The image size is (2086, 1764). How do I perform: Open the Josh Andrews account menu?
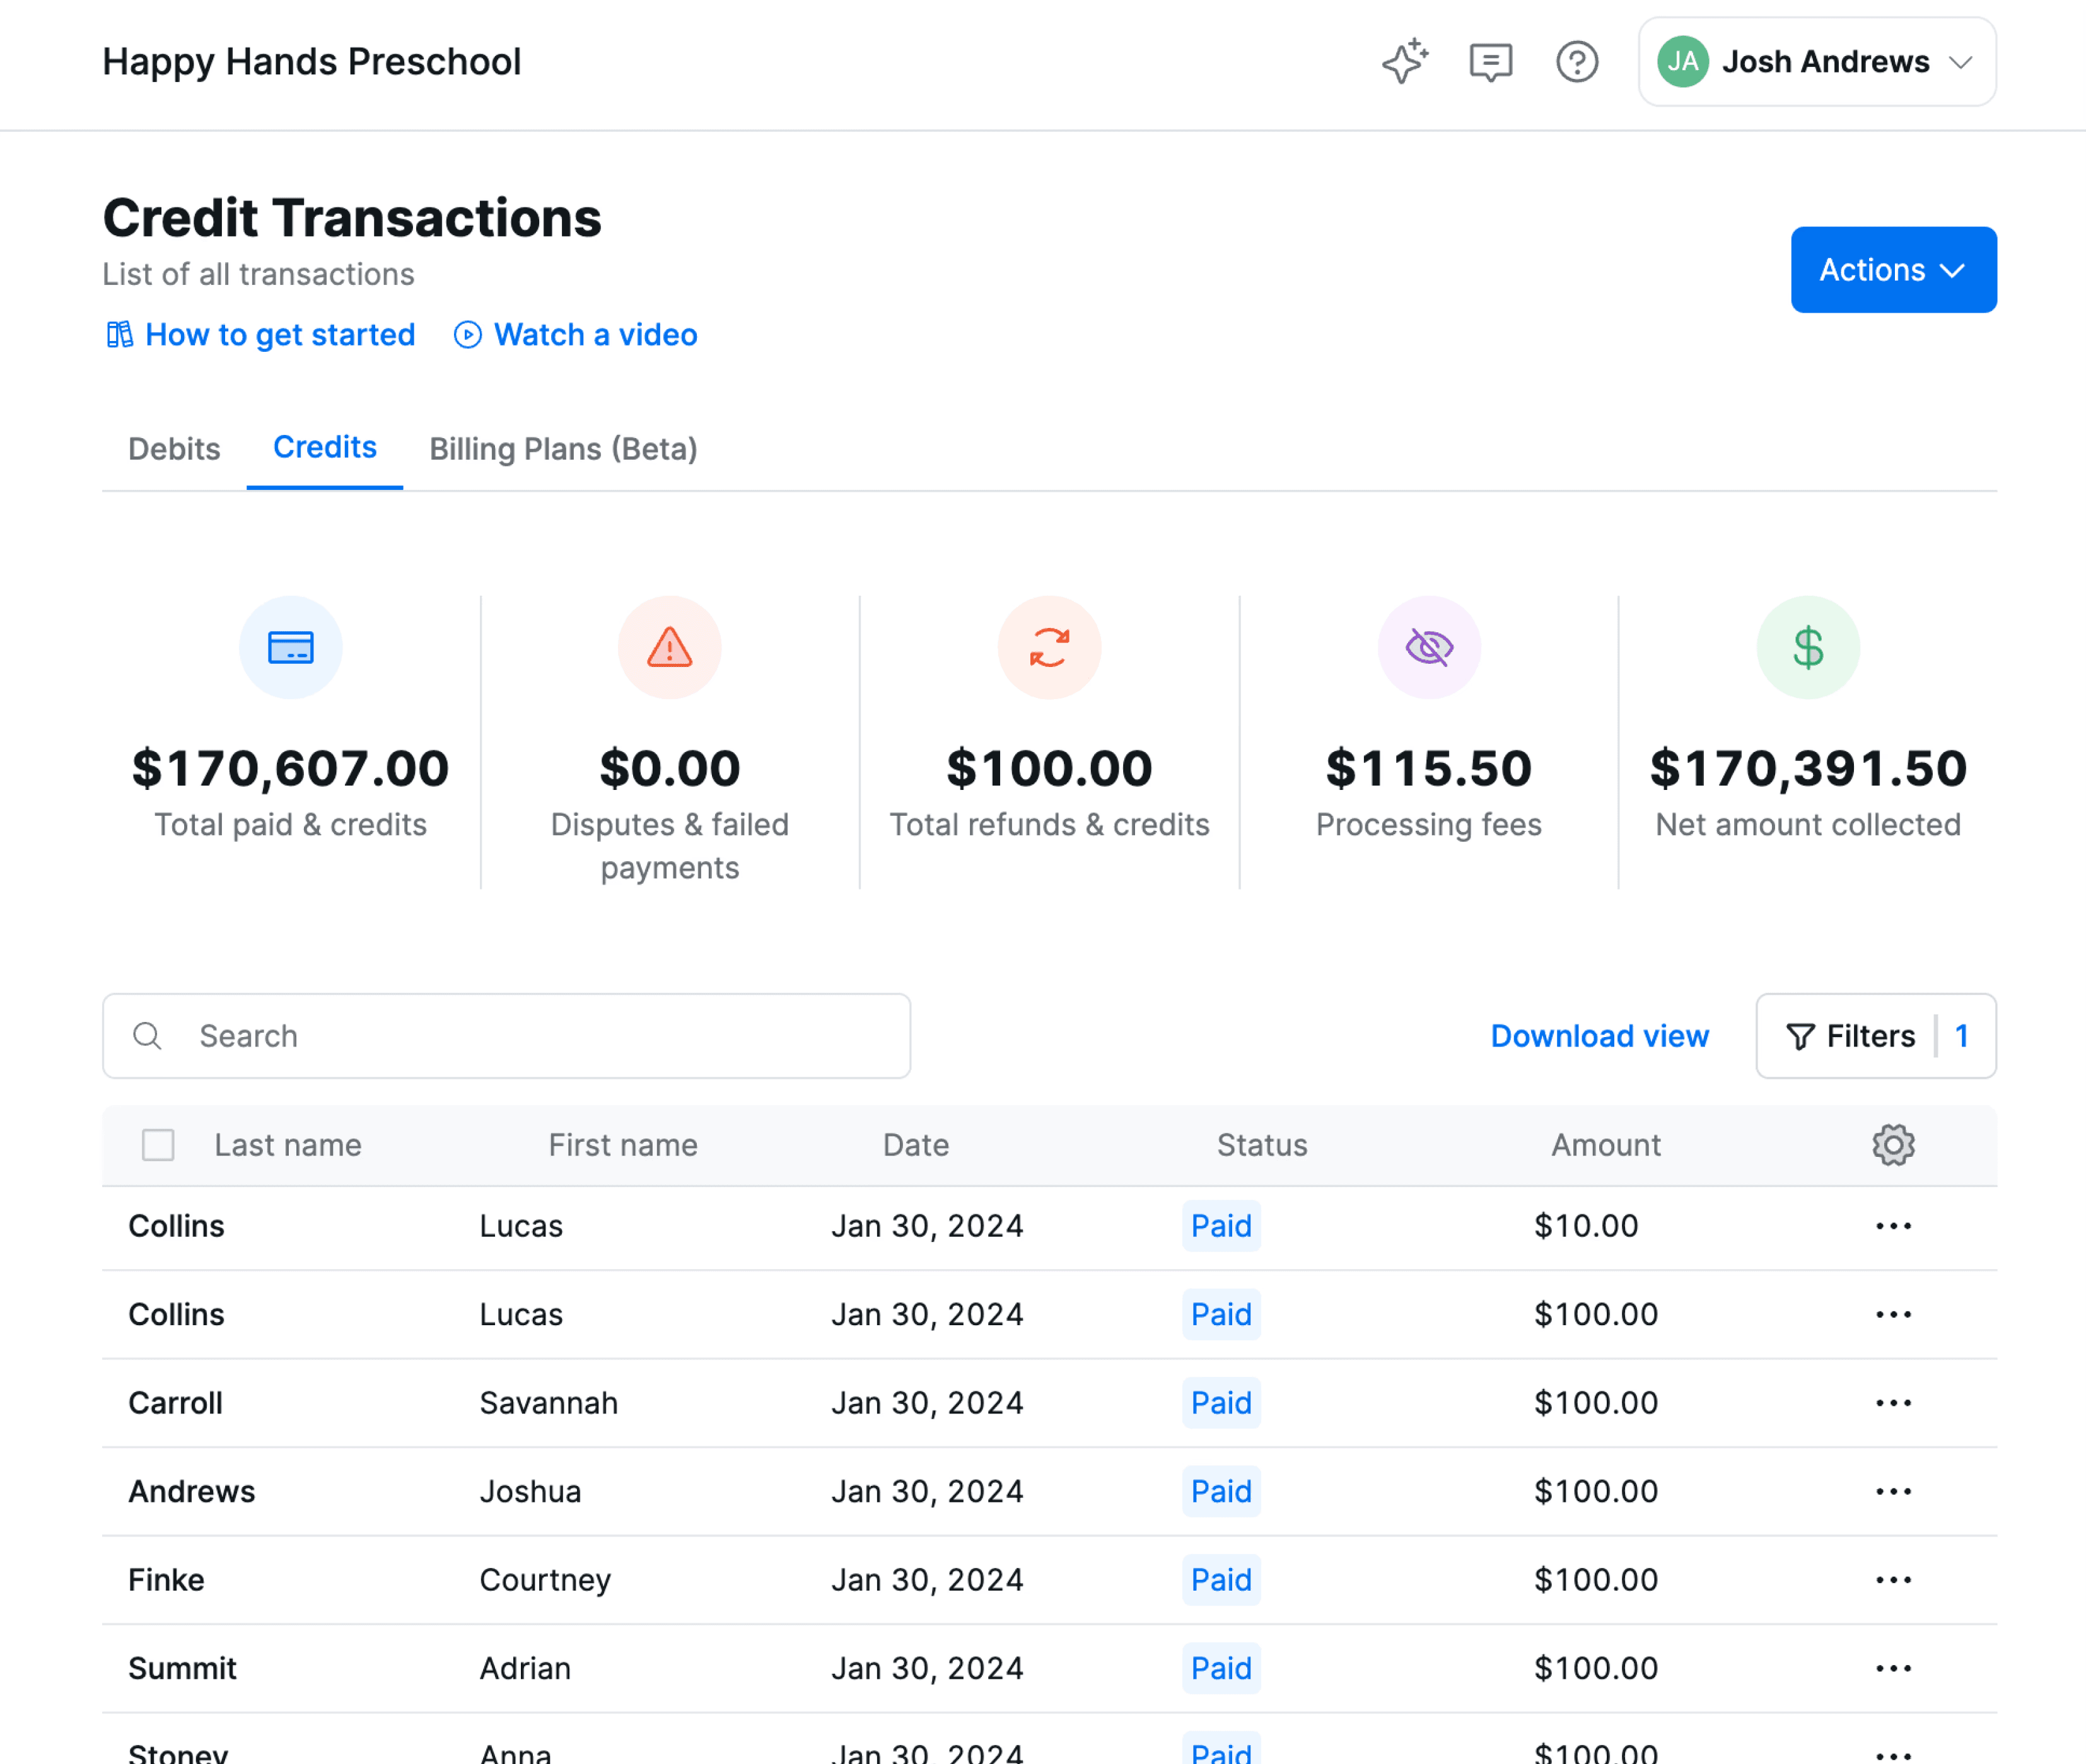(x=1816, y=62)
